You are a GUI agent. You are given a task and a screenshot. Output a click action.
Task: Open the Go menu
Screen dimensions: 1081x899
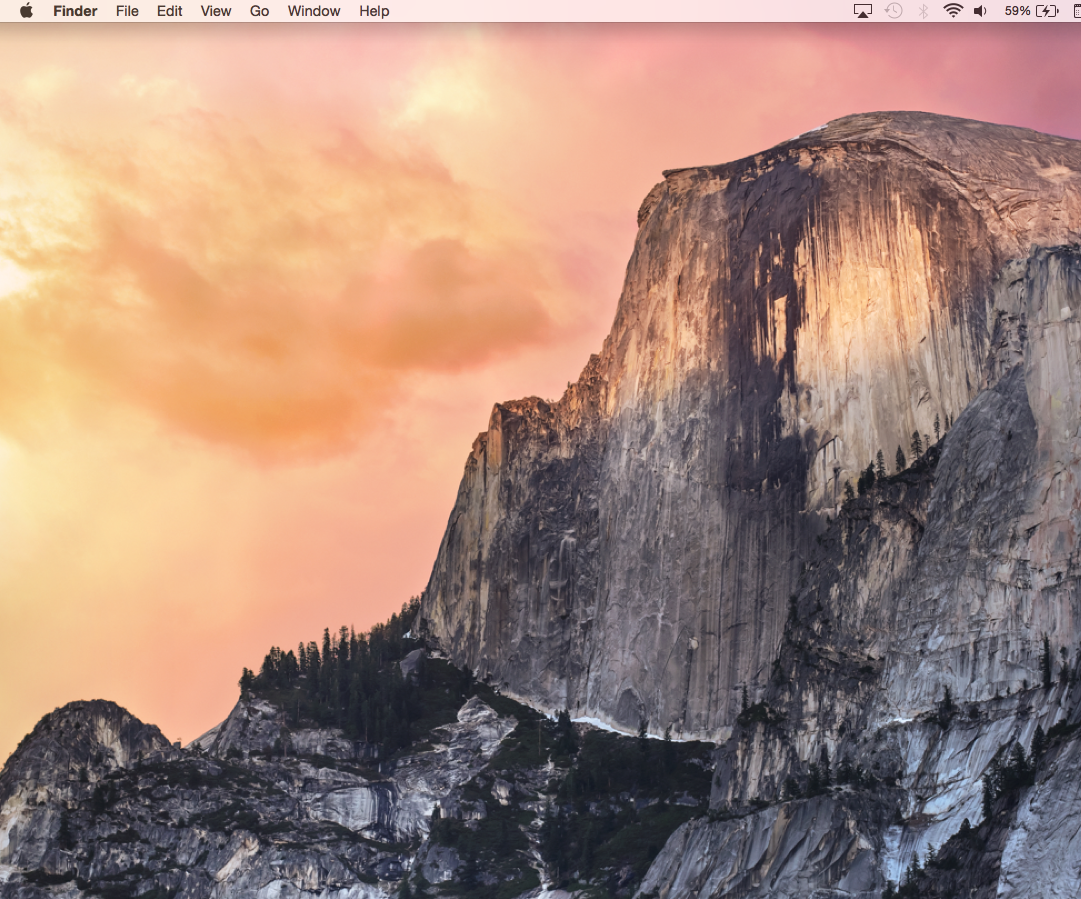pos(258,11)
